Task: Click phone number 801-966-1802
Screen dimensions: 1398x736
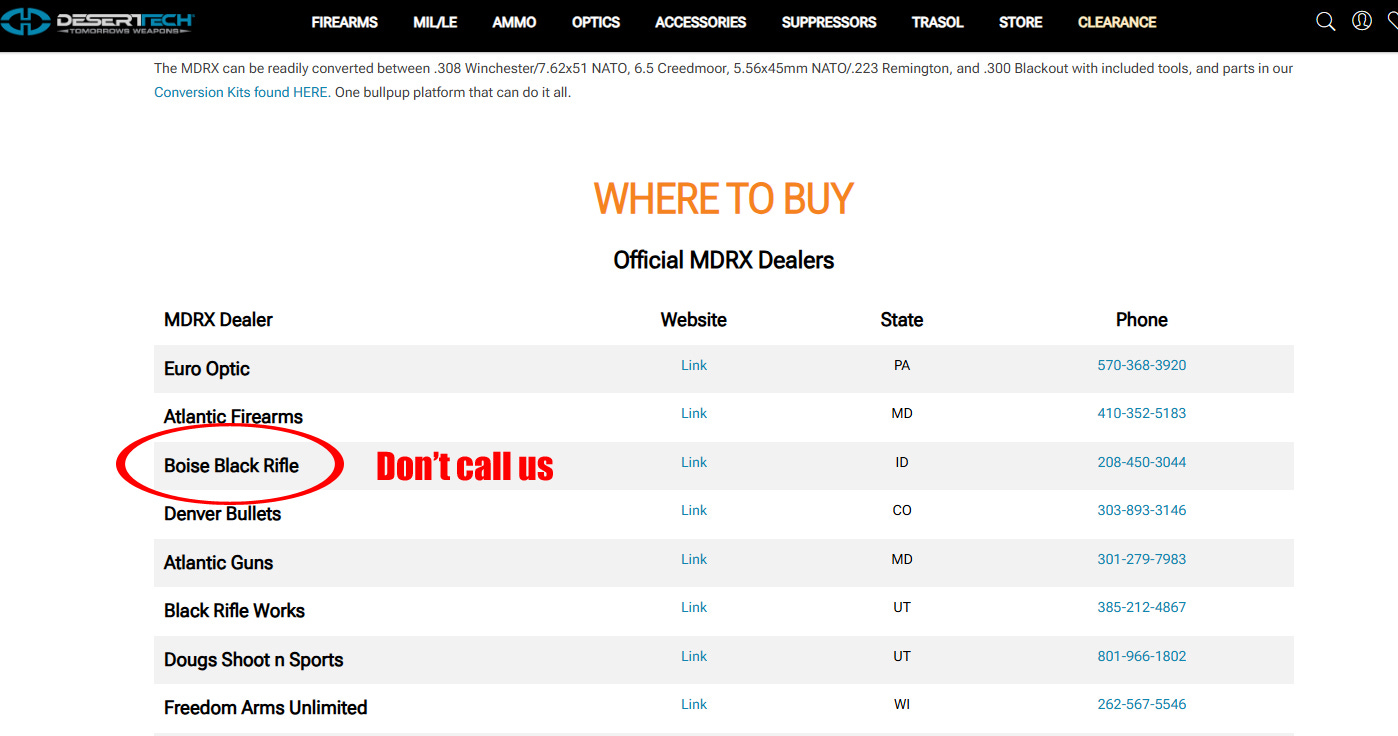Action: [1141, 656]
